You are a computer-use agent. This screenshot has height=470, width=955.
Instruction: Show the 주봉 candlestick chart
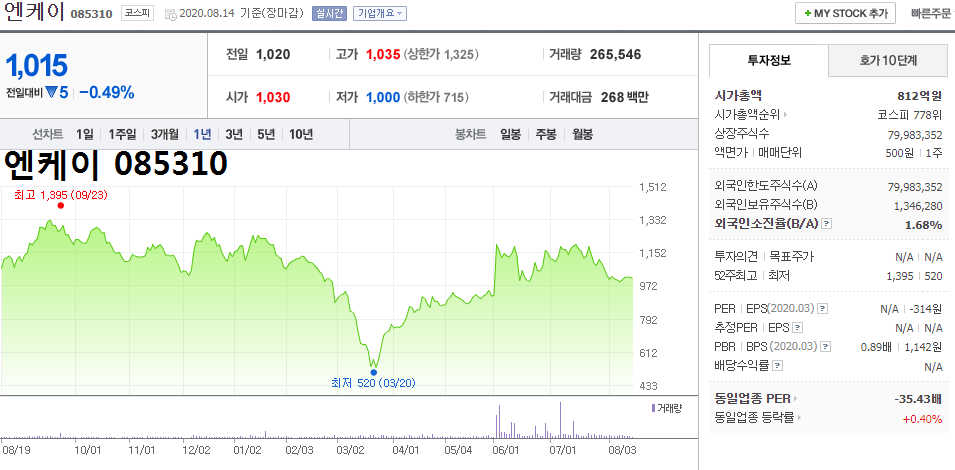546,135
